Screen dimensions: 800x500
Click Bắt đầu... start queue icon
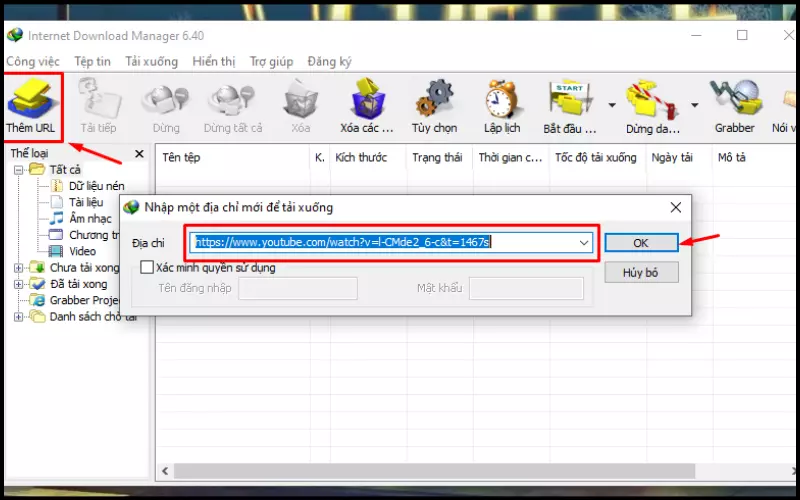(570, 98)
